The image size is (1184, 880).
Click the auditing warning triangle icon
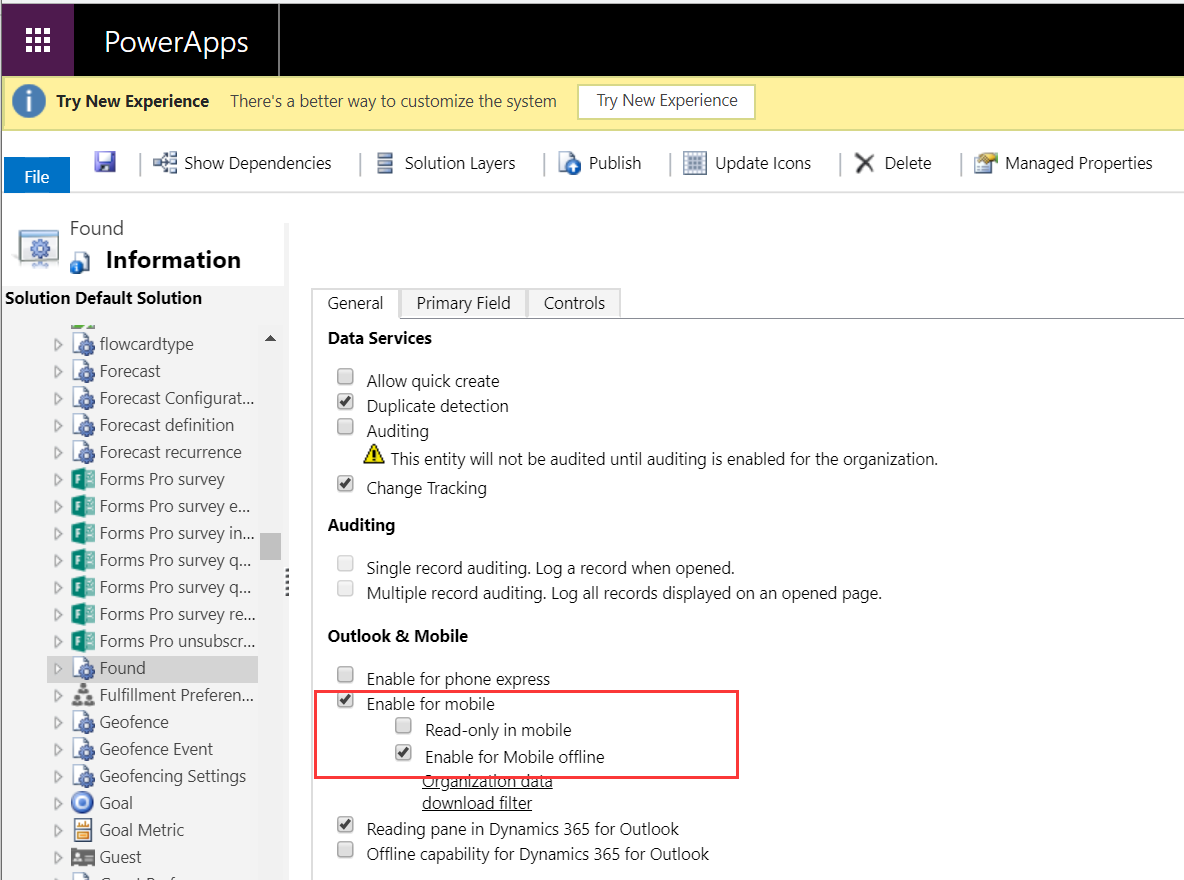tap(374, 454)
